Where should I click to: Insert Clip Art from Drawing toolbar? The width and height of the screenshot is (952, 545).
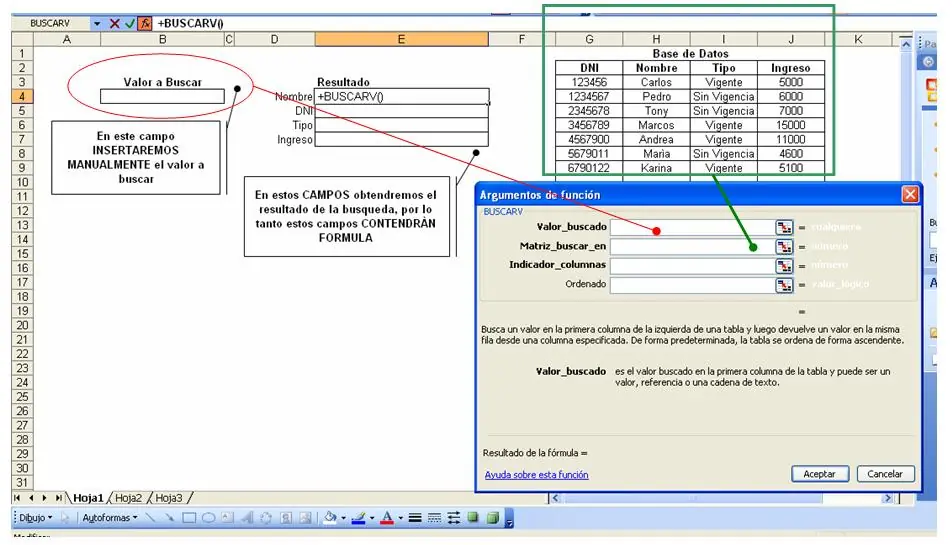point(286,518)
